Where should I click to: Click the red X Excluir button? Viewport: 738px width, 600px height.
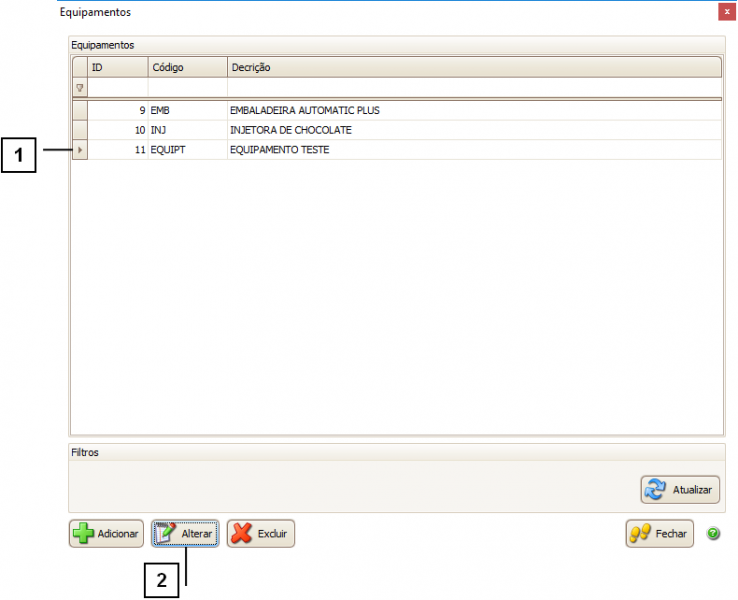pyautogui.click(x=261, y=534)
